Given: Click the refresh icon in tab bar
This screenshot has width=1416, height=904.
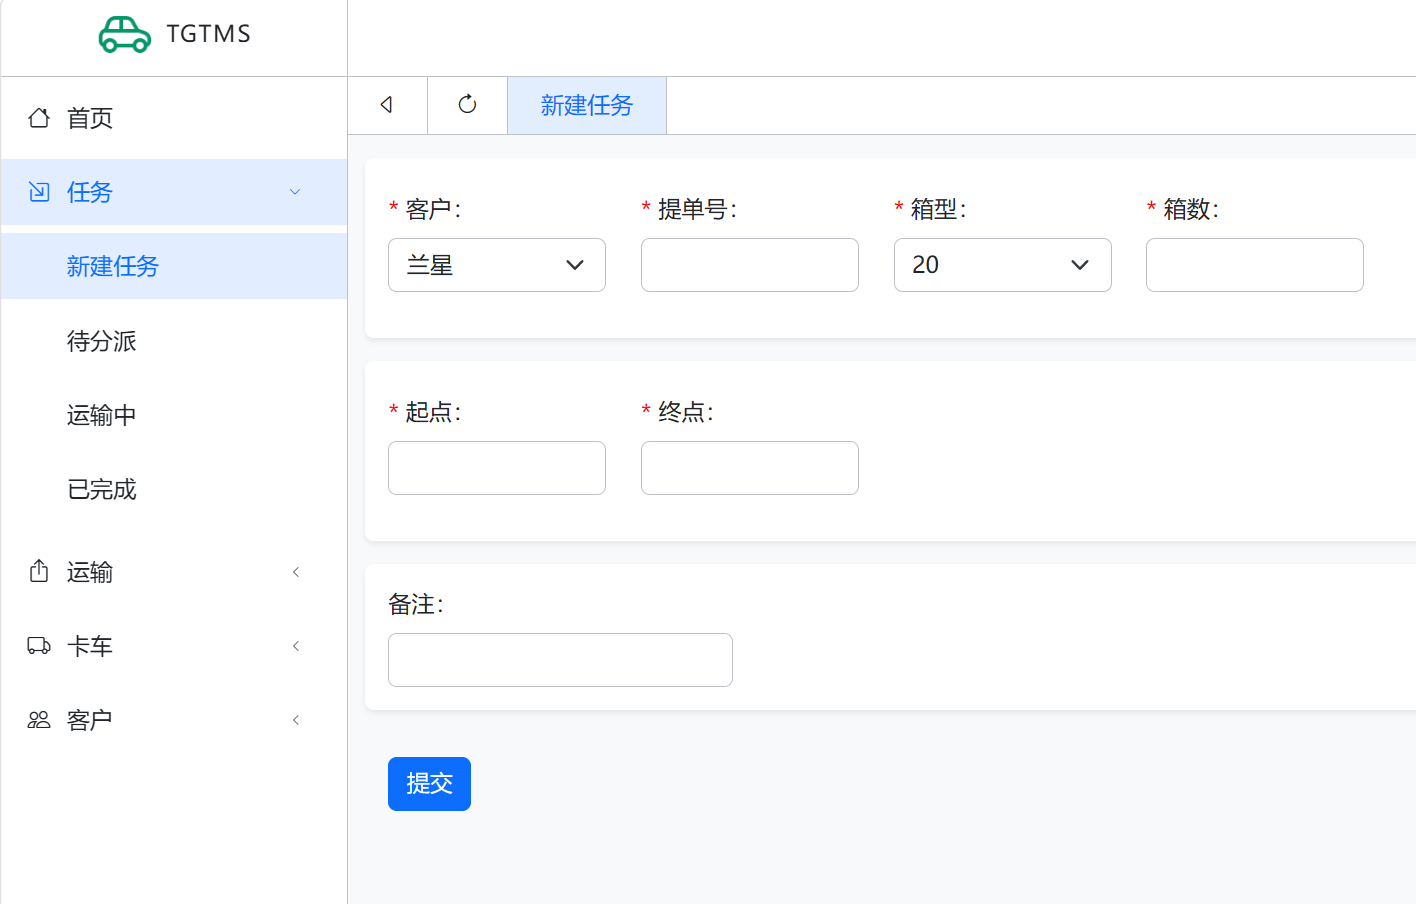Looking at the screenshot, I should 467,105.
